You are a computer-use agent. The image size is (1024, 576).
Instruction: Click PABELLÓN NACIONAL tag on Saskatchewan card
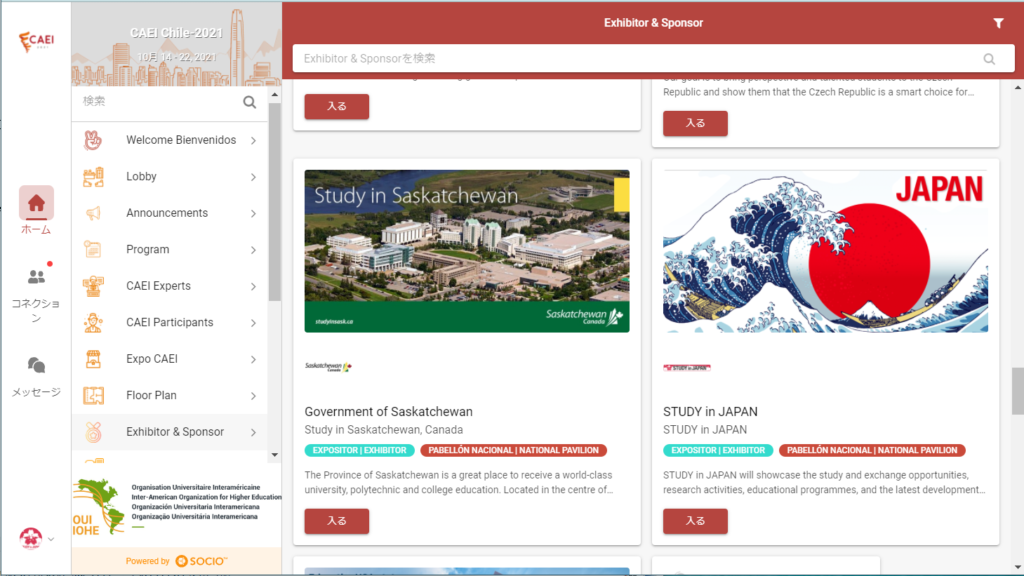click(513, 451)
